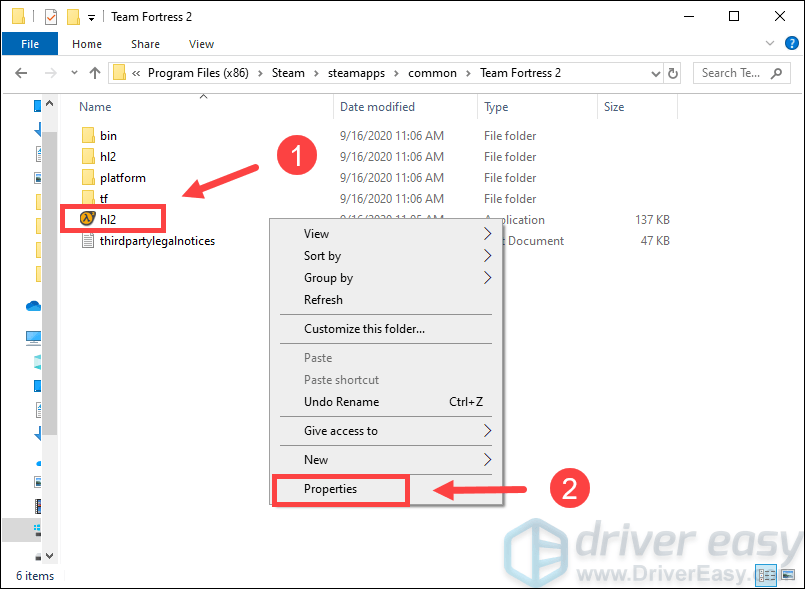Screen dimensions: 805x589
Task: Click This PC monitor icon in navigation pane
Action: (x=33, y=337)
